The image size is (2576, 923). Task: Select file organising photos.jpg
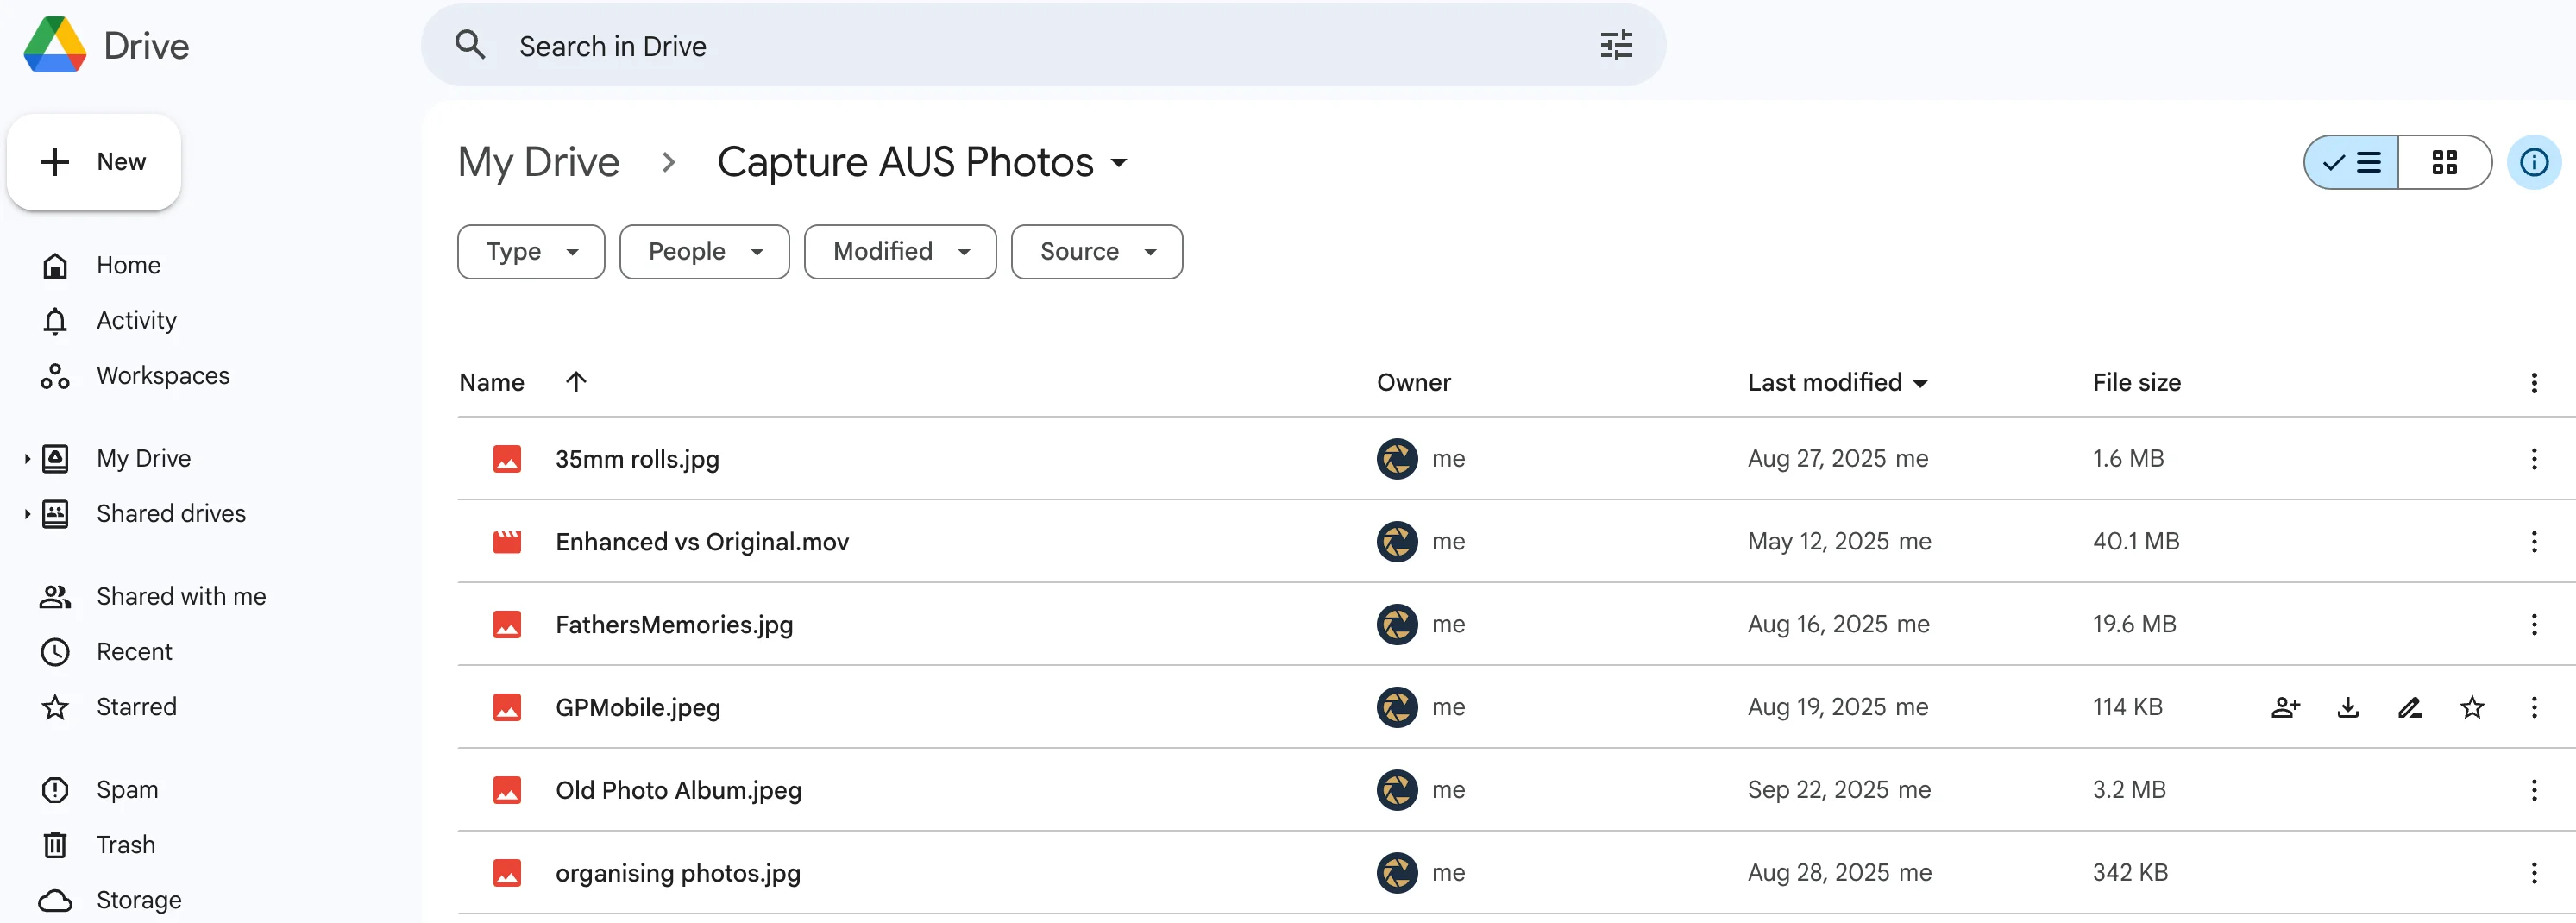click(x=678, y=873)
